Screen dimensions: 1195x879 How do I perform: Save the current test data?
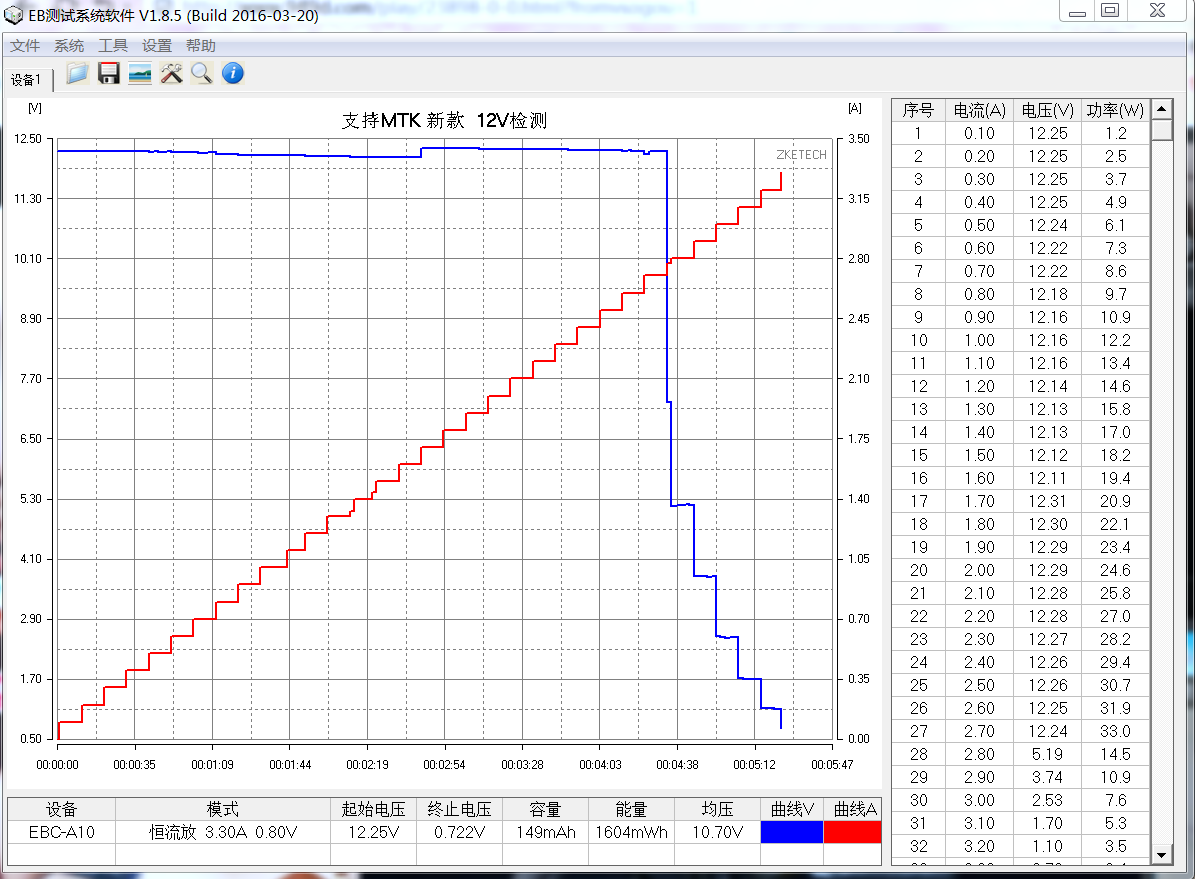click(x=108, y=73)
